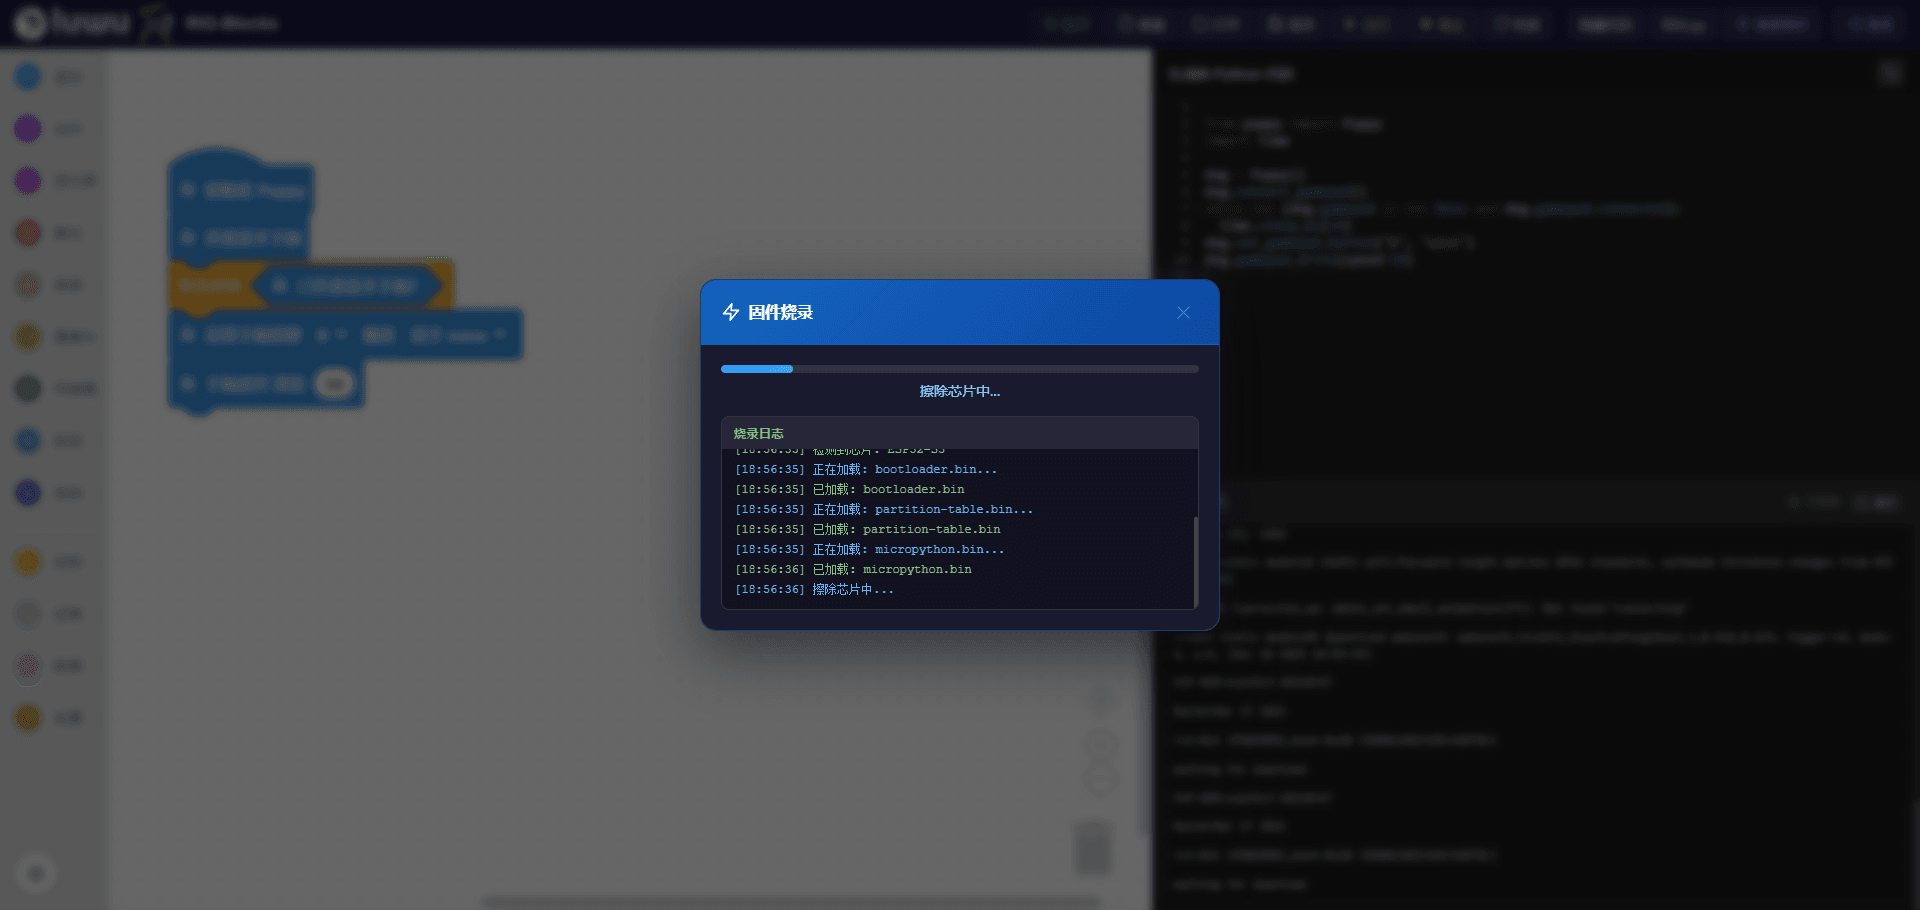
Task: Open the first blue block category circle
Action: pyautogui.click(x=28, y=76)
